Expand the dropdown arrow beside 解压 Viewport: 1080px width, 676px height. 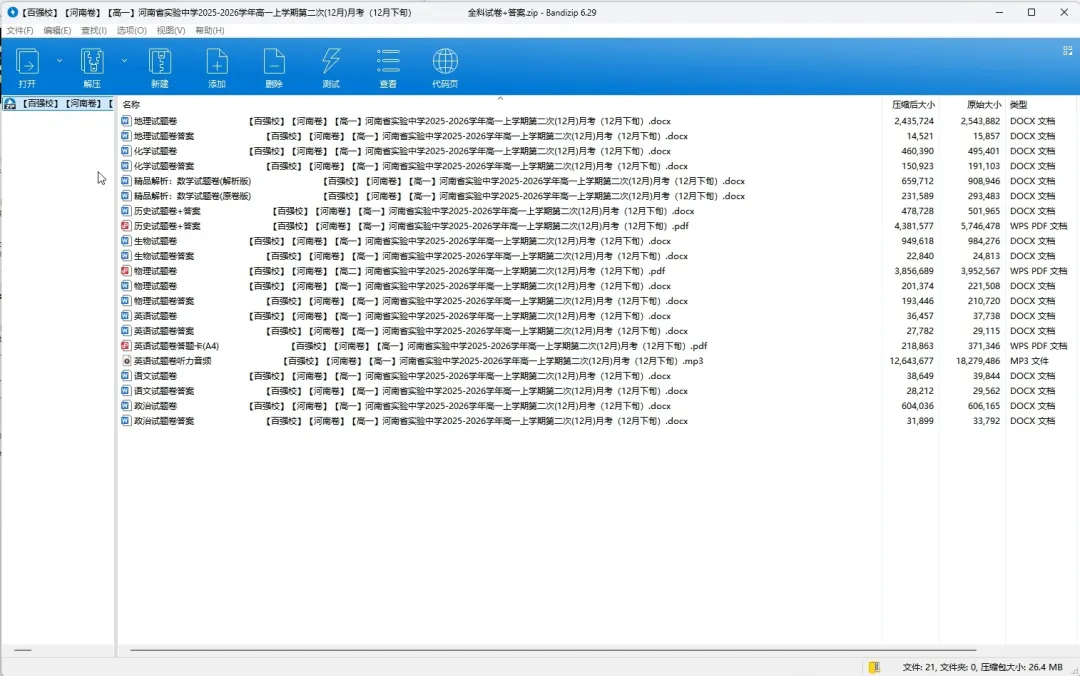(124, 61)
